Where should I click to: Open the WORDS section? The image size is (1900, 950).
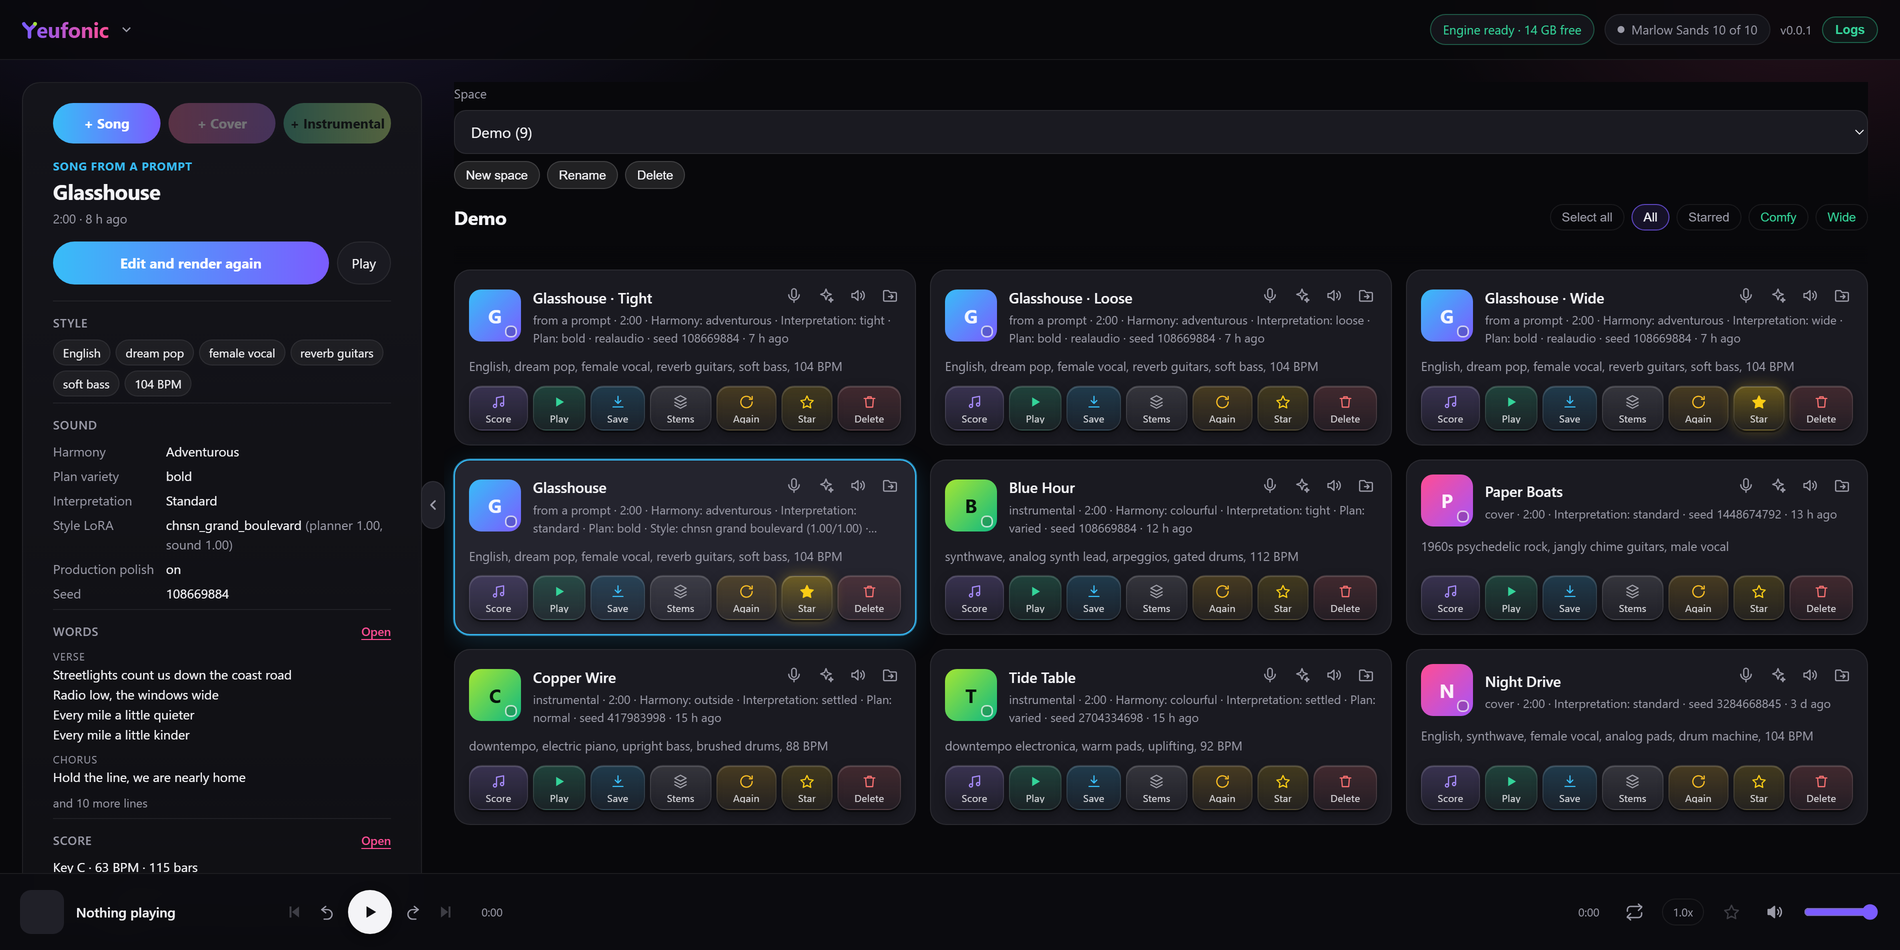click(x=376, y=632)
